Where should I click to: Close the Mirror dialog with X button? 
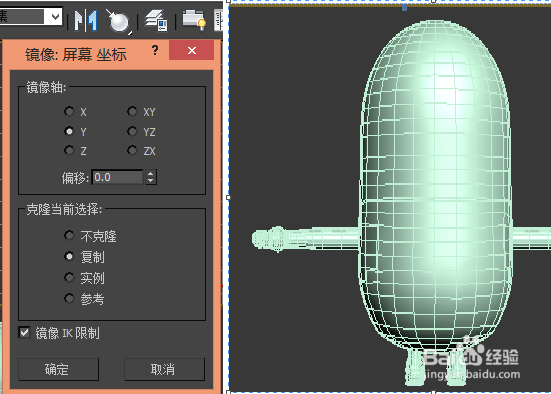pyautogui.click(x=192, y=50)
